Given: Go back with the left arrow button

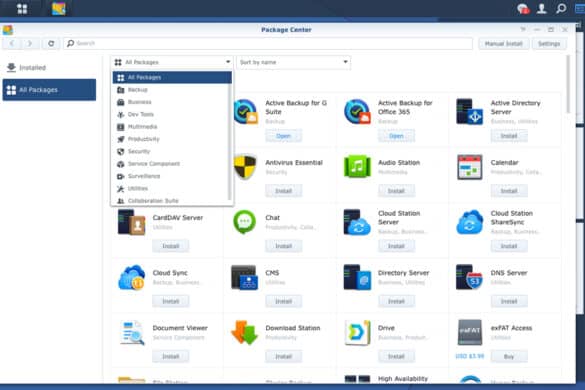Looking at the screenshot, I should point(12,43).
